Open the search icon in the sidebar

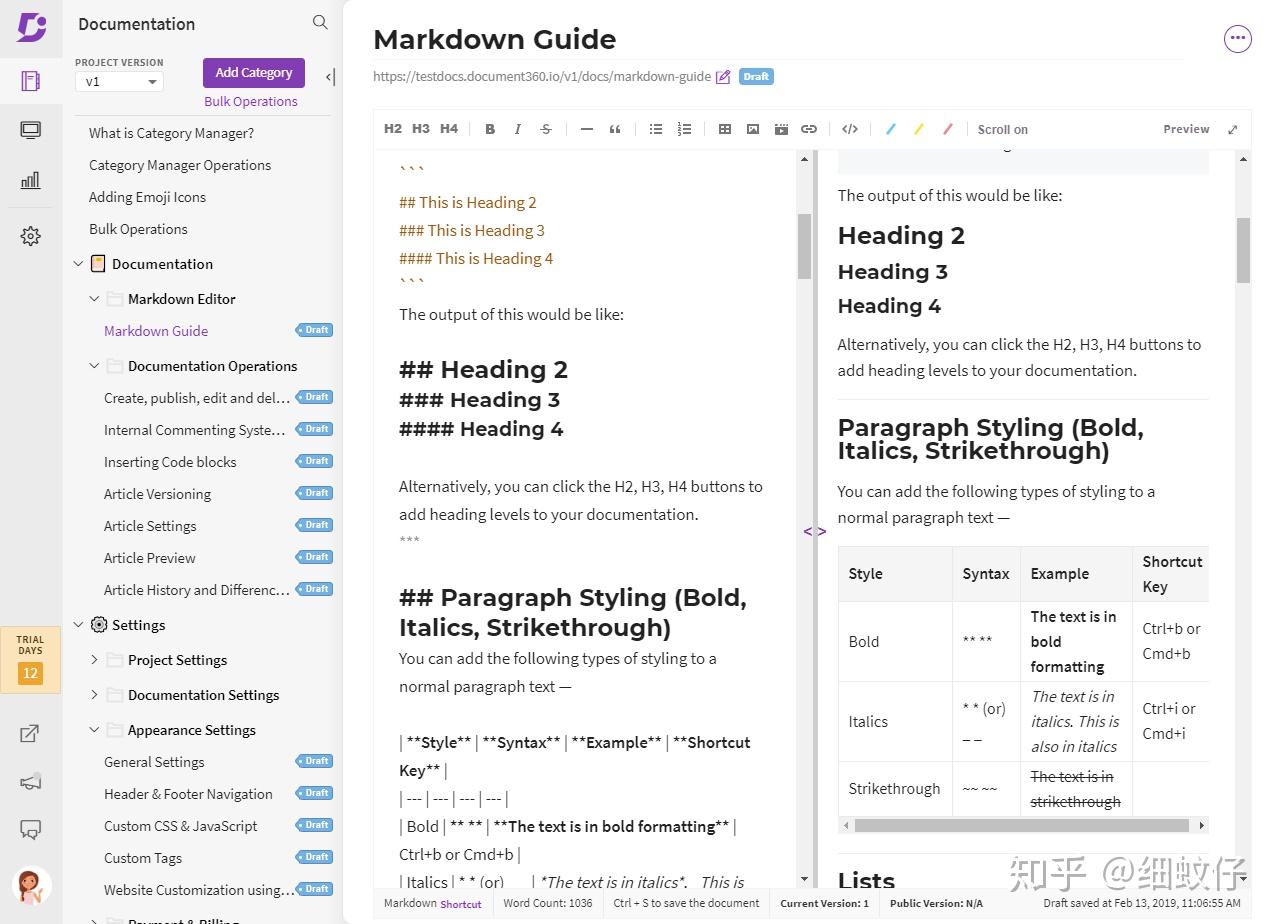[x=319, y=22]
